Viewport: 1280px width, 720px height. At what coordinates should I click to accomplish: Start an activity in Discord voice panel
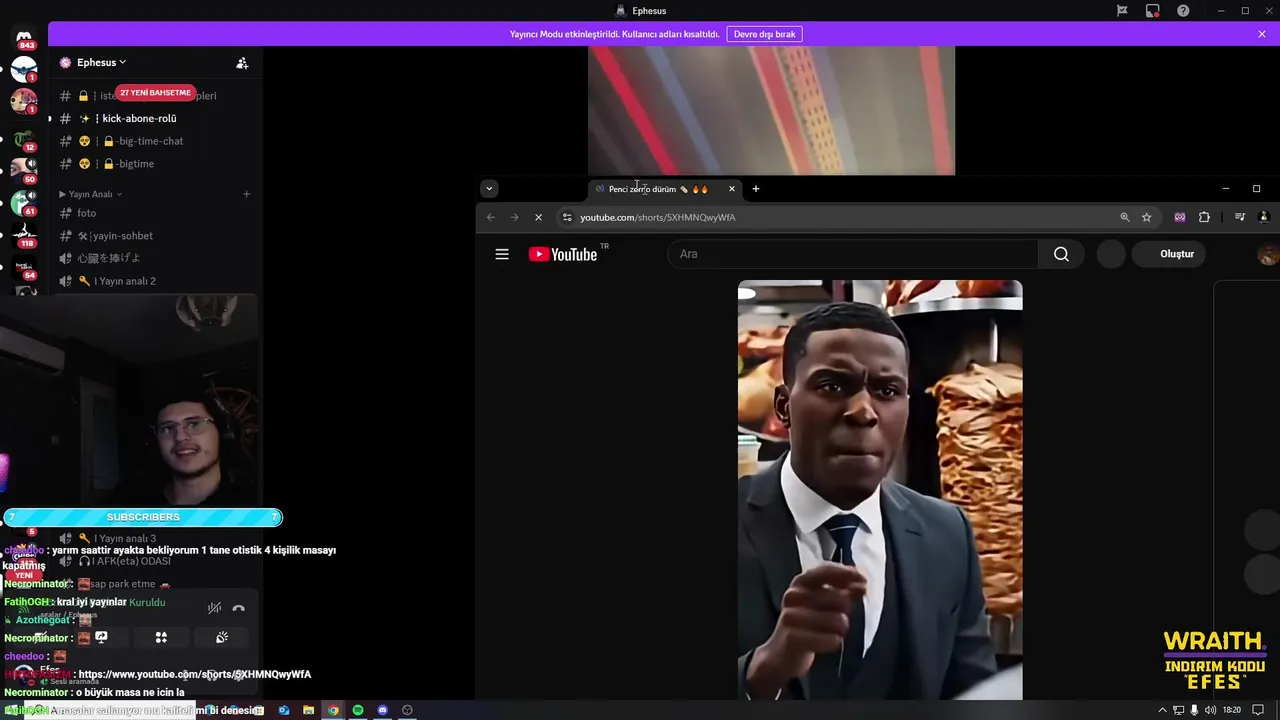[161, 637]
